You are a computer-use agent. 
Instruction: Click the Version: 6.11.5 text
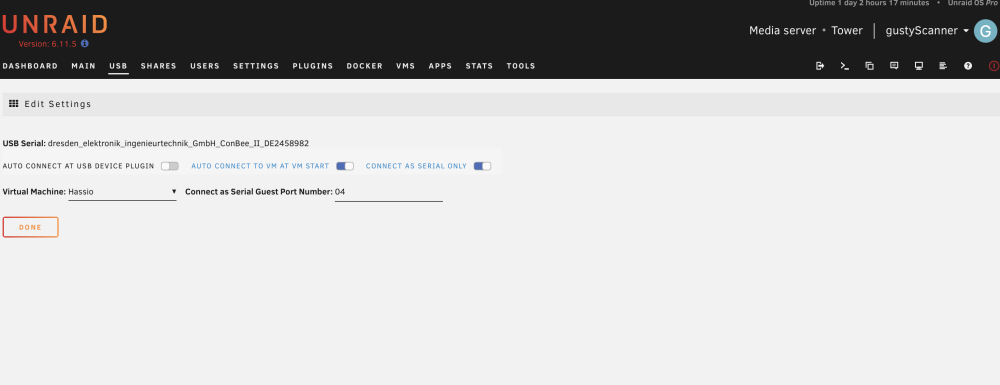[x=48, y=44]
